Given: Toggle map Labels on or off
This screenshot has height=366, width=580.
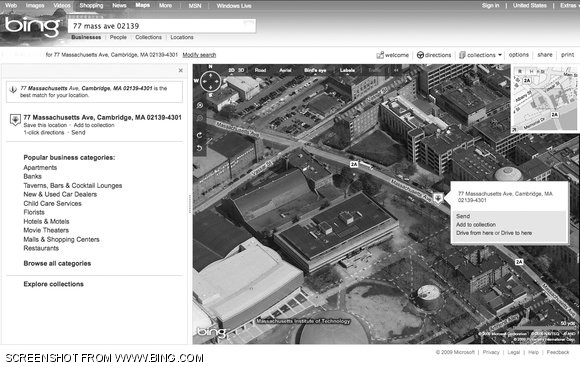Looking at the screenshot, I should click(x=347, y=70).
